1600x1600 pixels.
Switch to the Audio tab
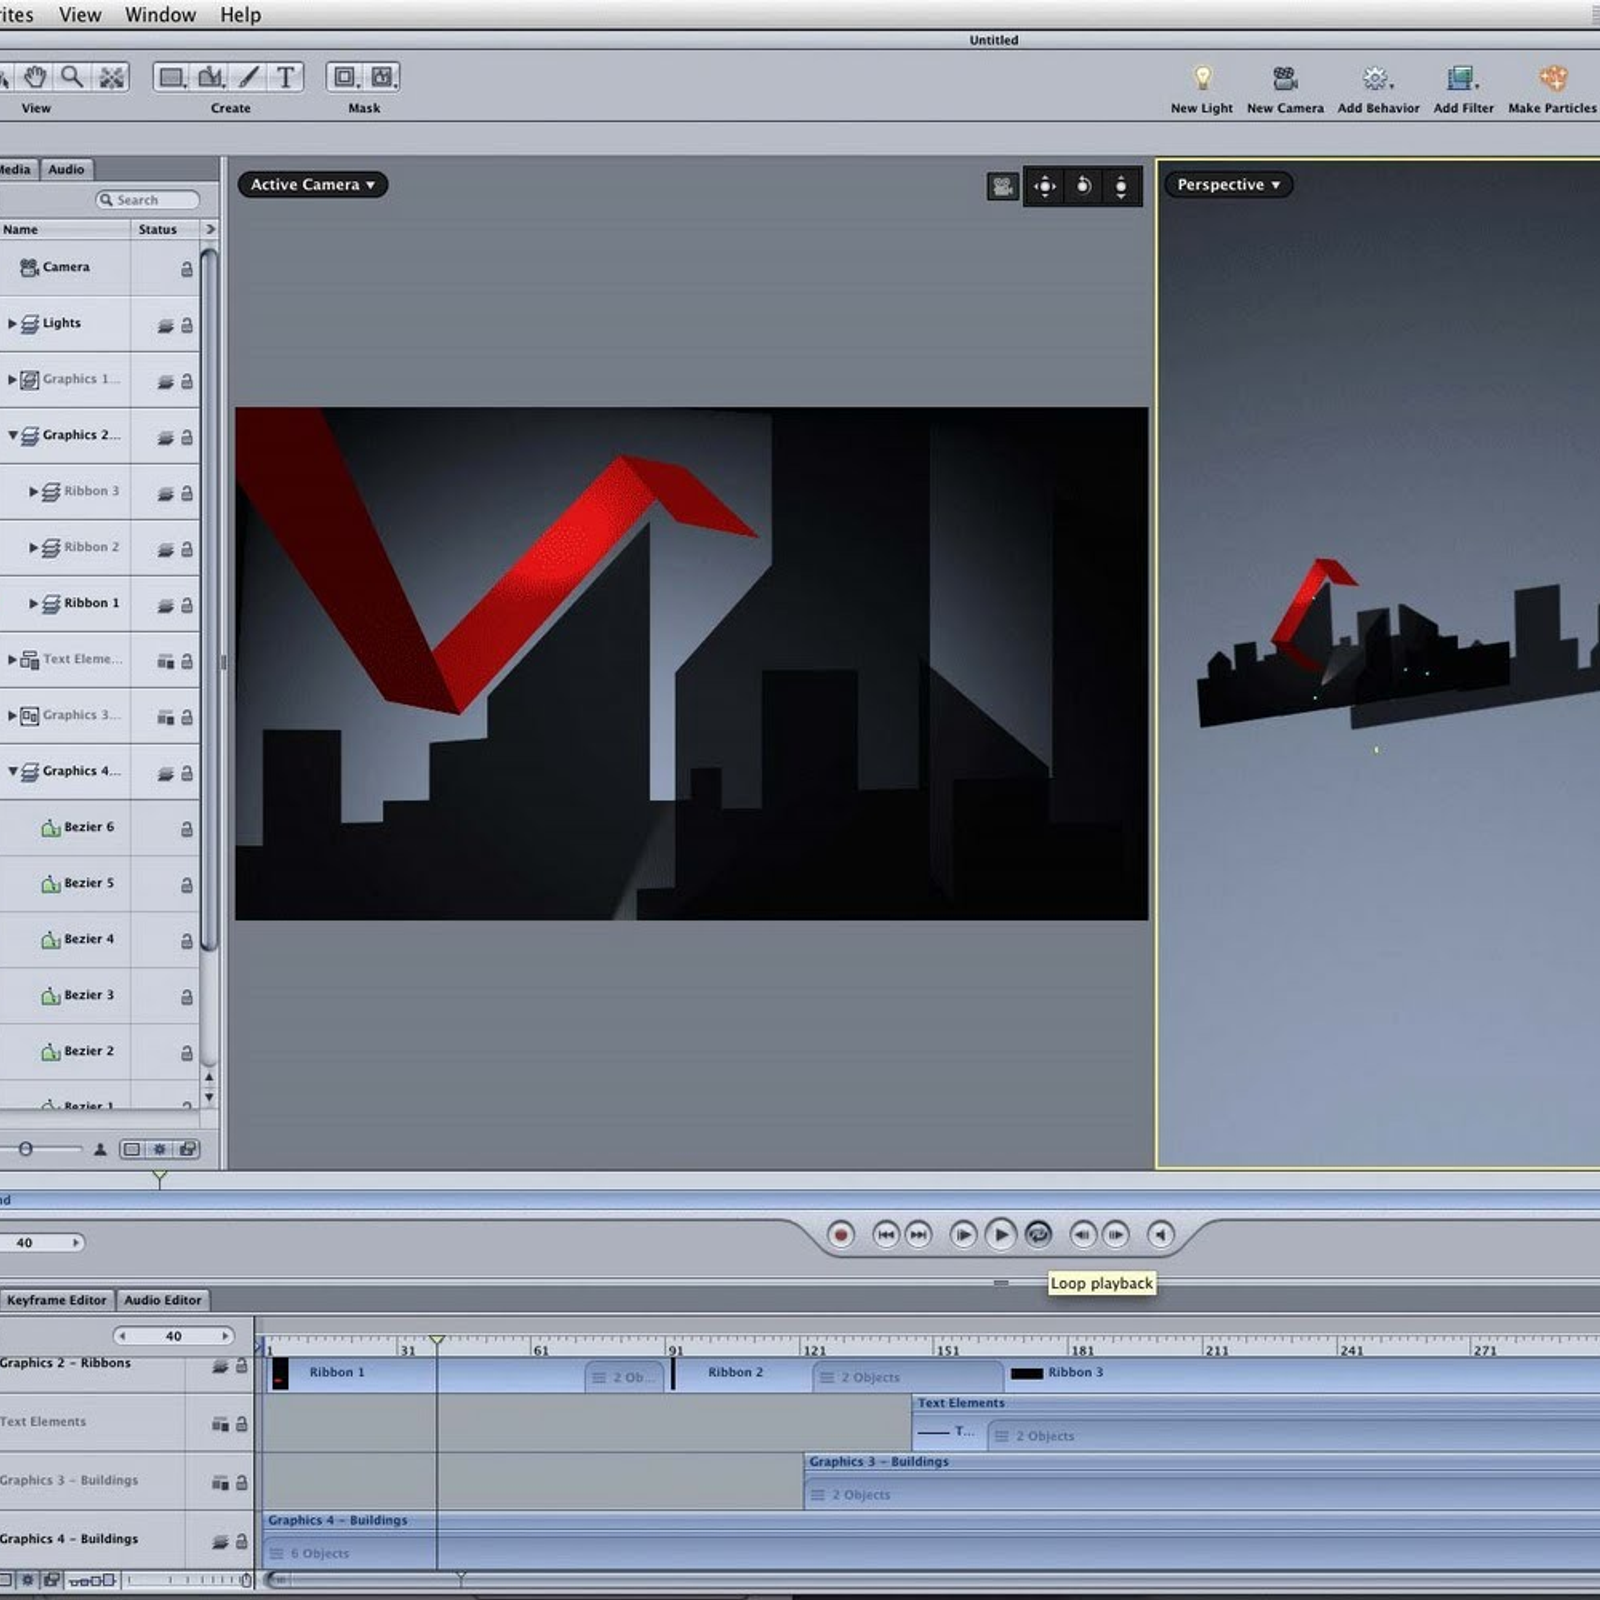[67, 169]
